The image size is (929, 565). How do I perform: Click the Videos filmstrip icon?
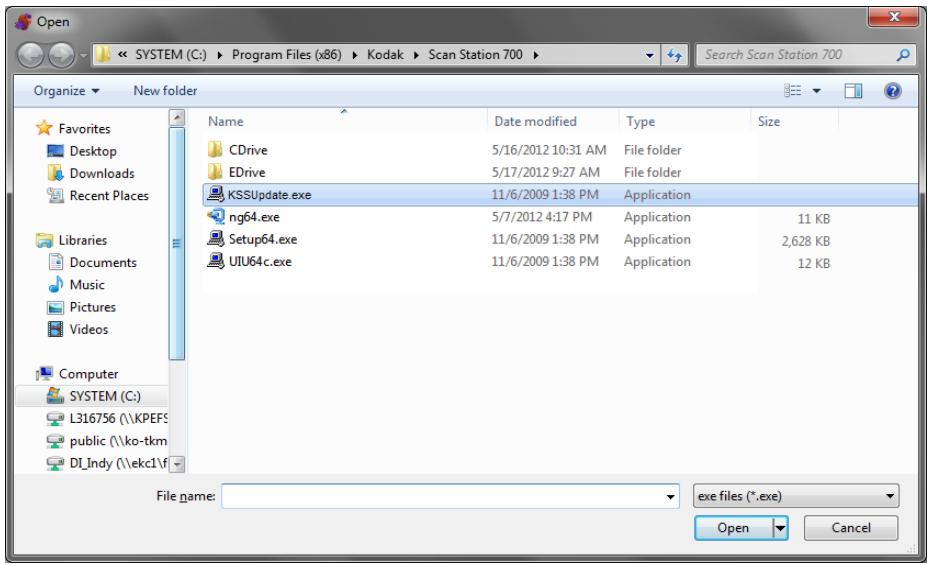[x=55, y=329]
